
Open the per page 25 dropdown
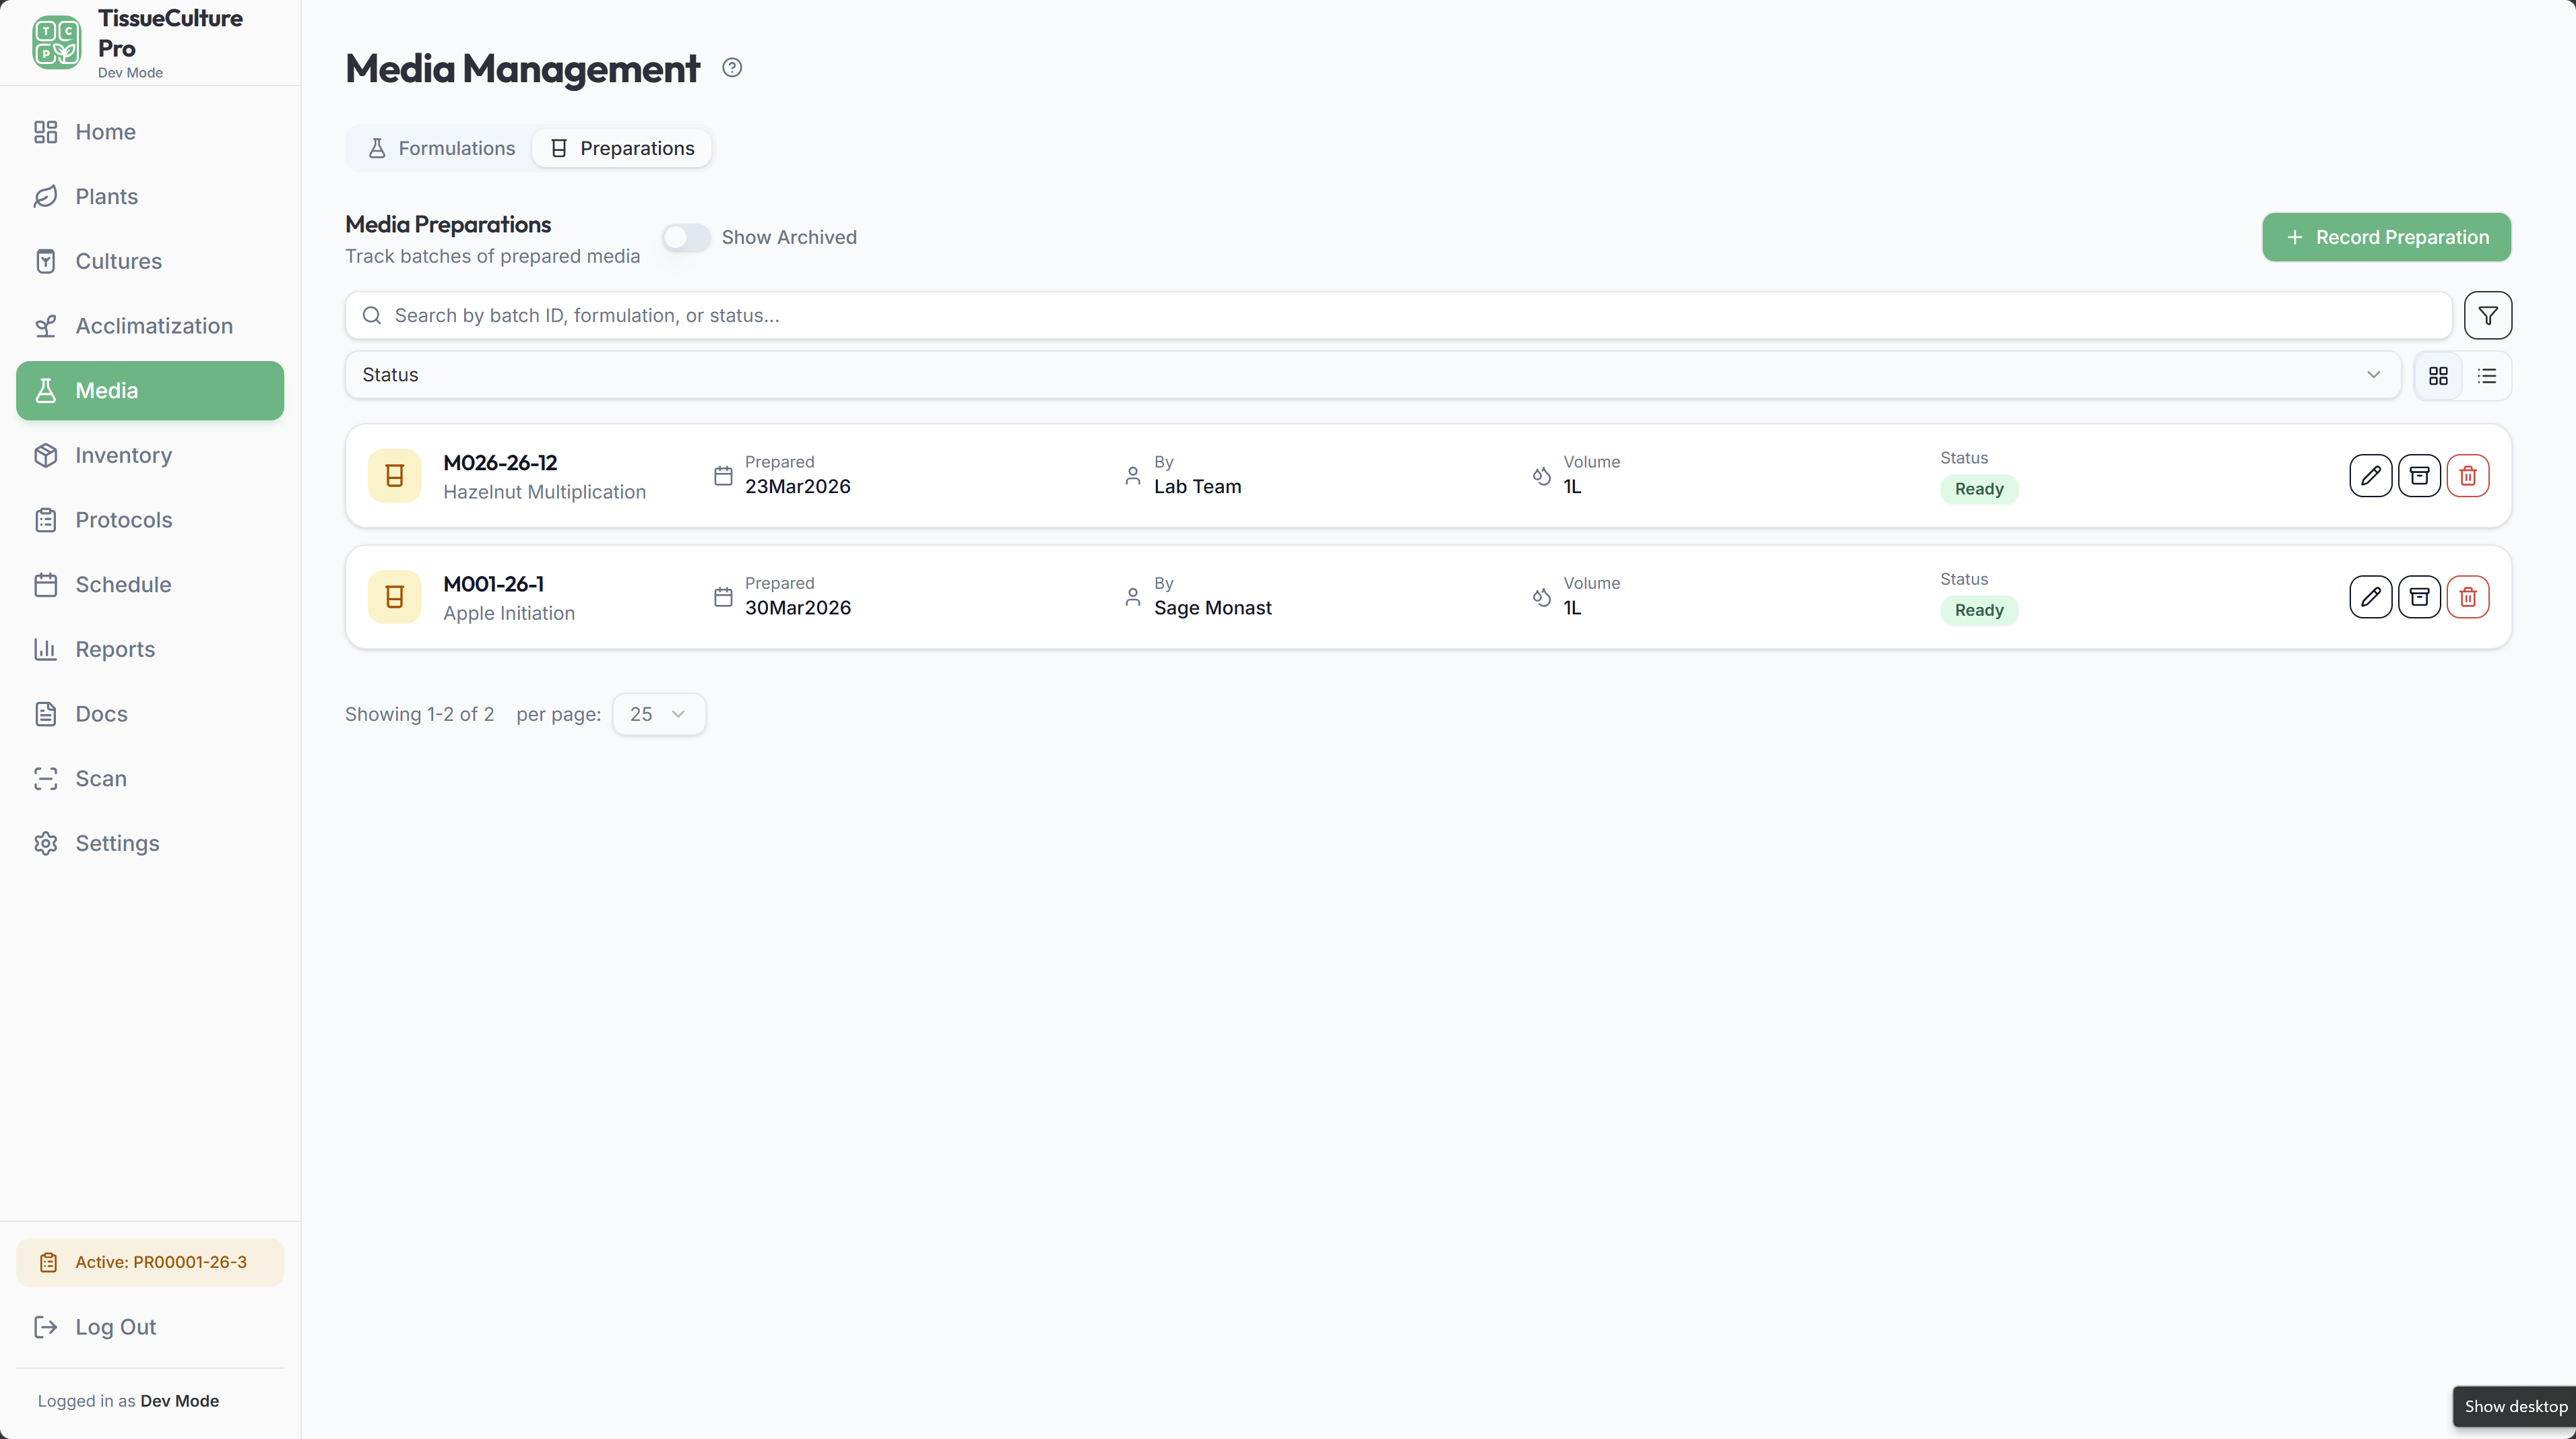(658, 714)
